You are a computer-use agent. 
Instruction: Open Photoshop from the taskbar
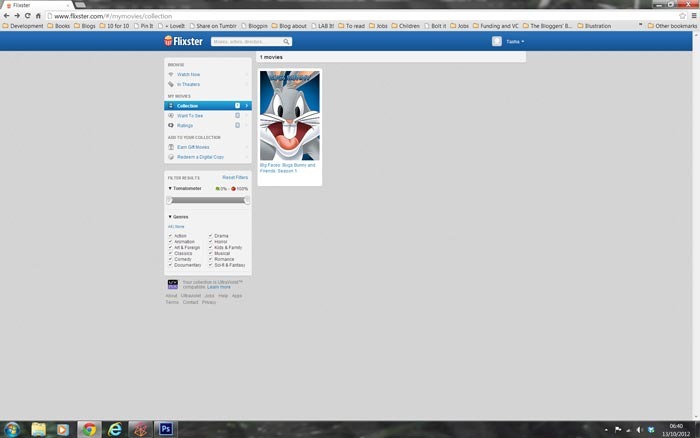click(x=166, y=429)
